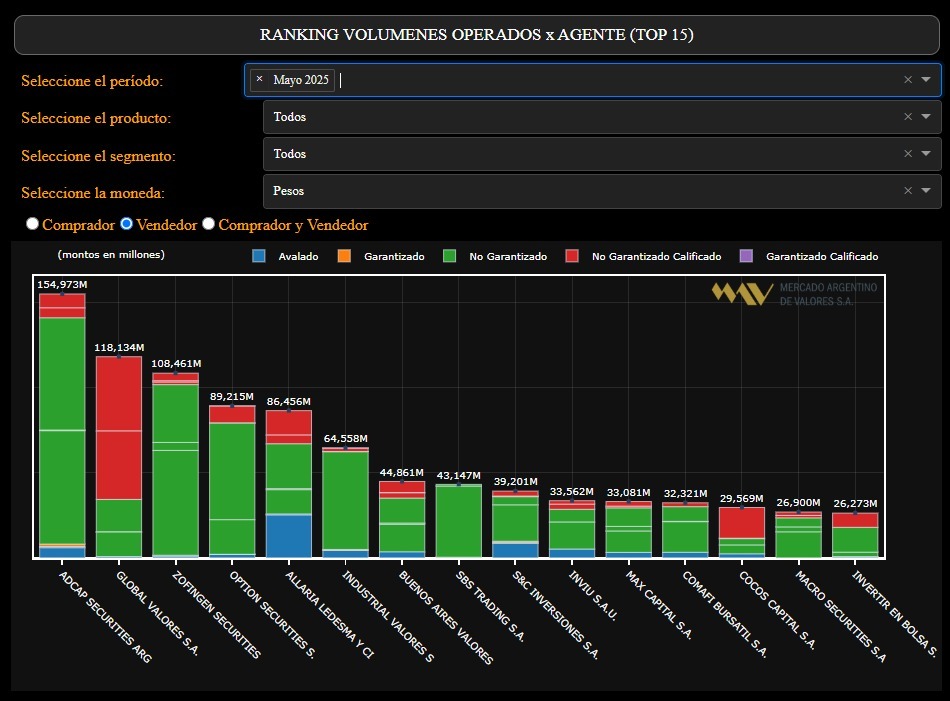The width and height of the screenshot is (950, 701).
Task: Click the BUENOS AIRES VALORES axis label
Action: point(446,617)
